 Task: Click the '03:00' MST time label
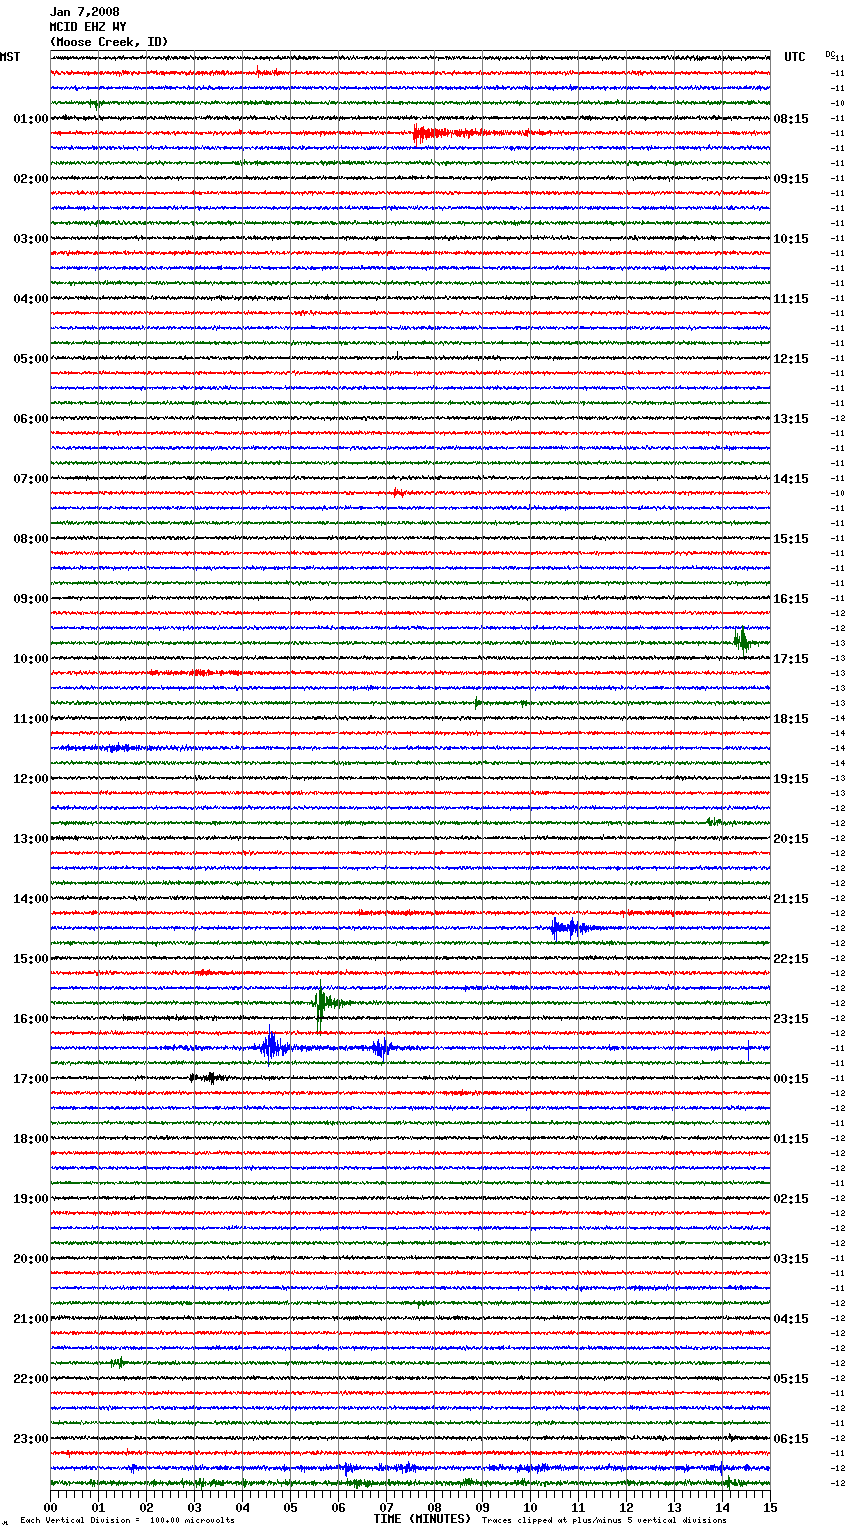31,239
